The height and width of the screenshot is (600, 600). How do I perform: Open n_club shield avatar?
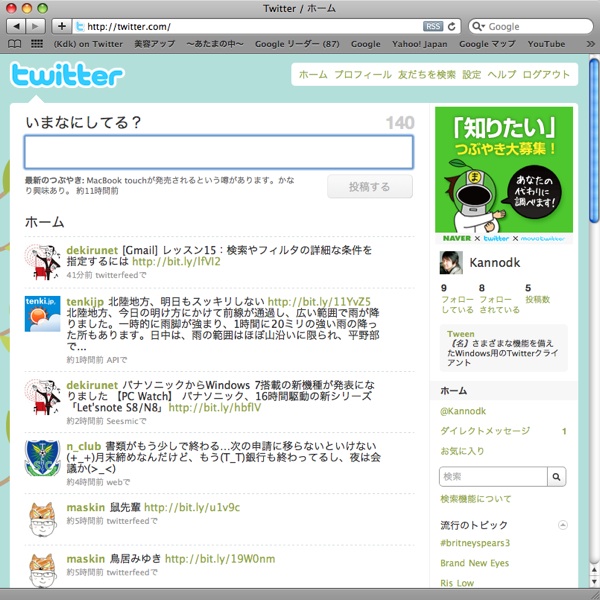point(42,458)
